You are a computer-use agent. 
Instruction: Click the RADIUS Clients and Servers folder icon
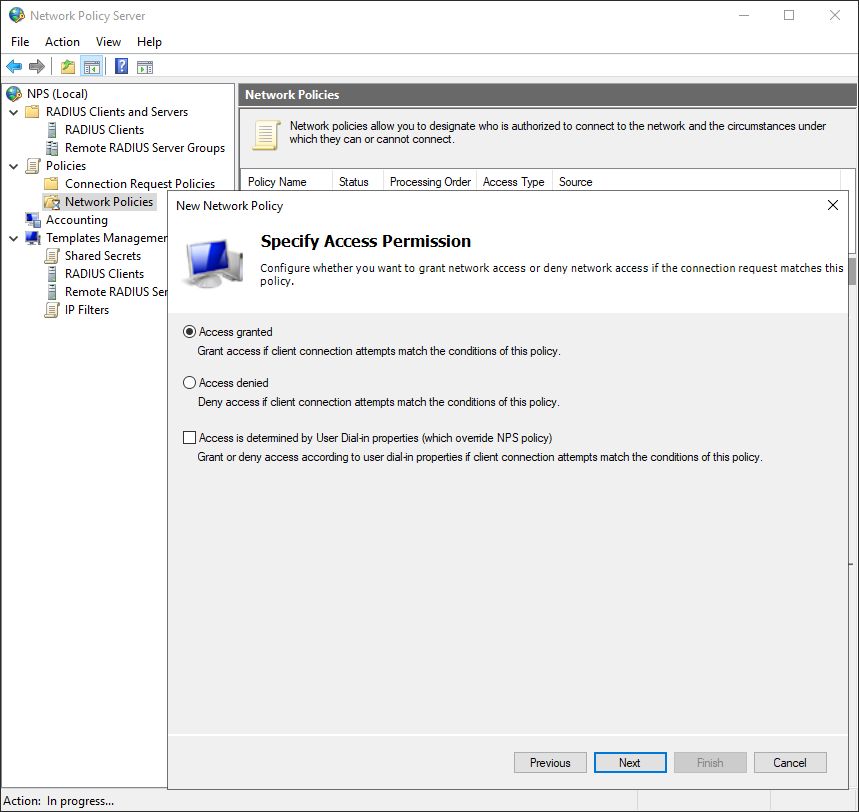tap(33, 112)
